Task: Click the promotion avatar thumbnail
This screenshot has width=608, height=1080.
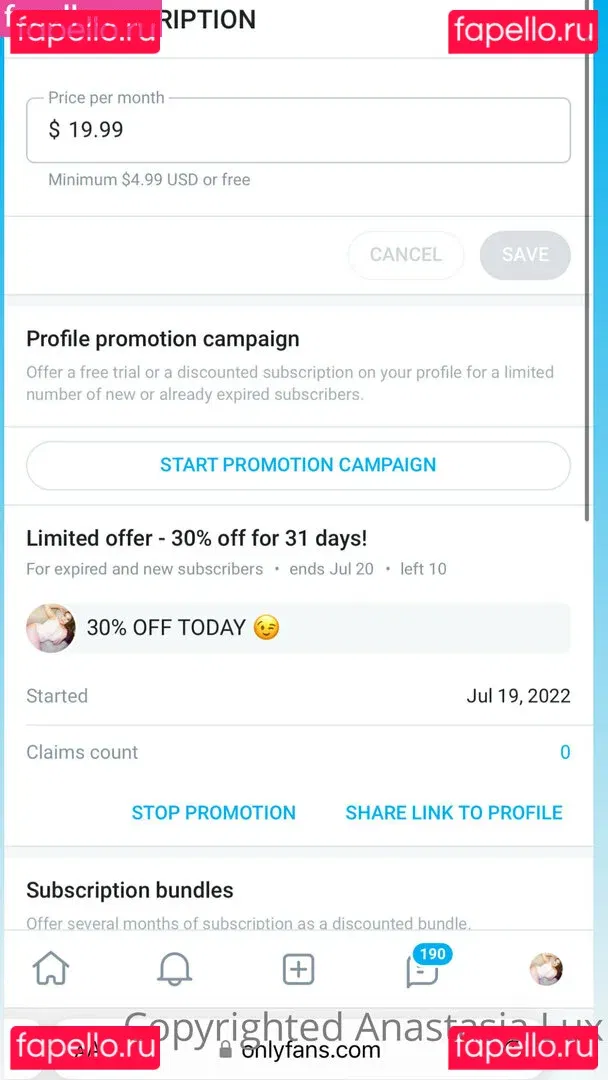Action: pyautogui.click(x=50, y=628)
